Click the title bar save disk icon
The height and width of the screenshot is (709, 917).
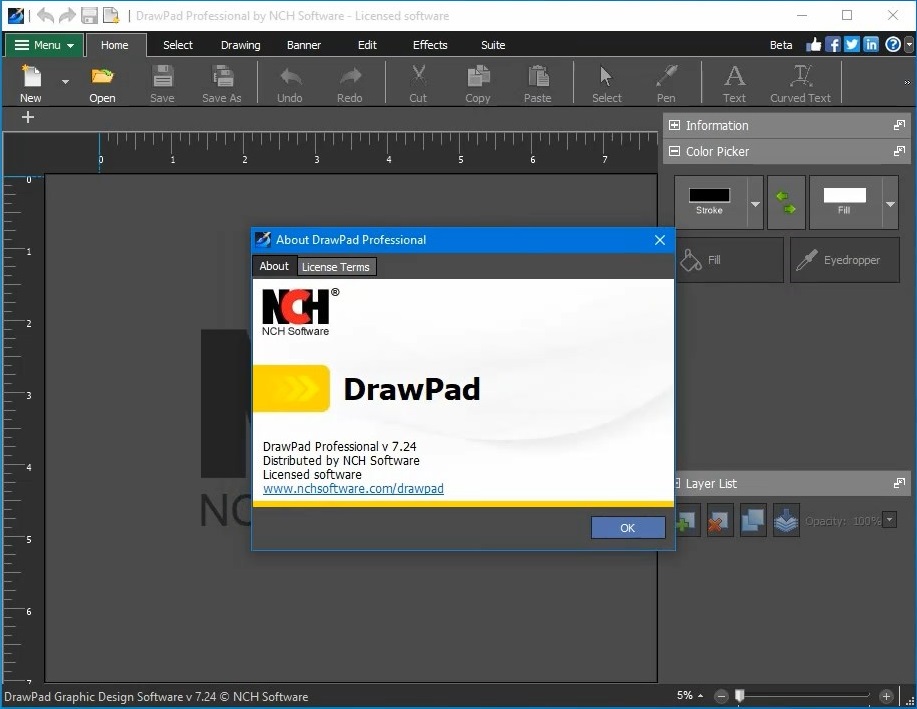point(89,16)
